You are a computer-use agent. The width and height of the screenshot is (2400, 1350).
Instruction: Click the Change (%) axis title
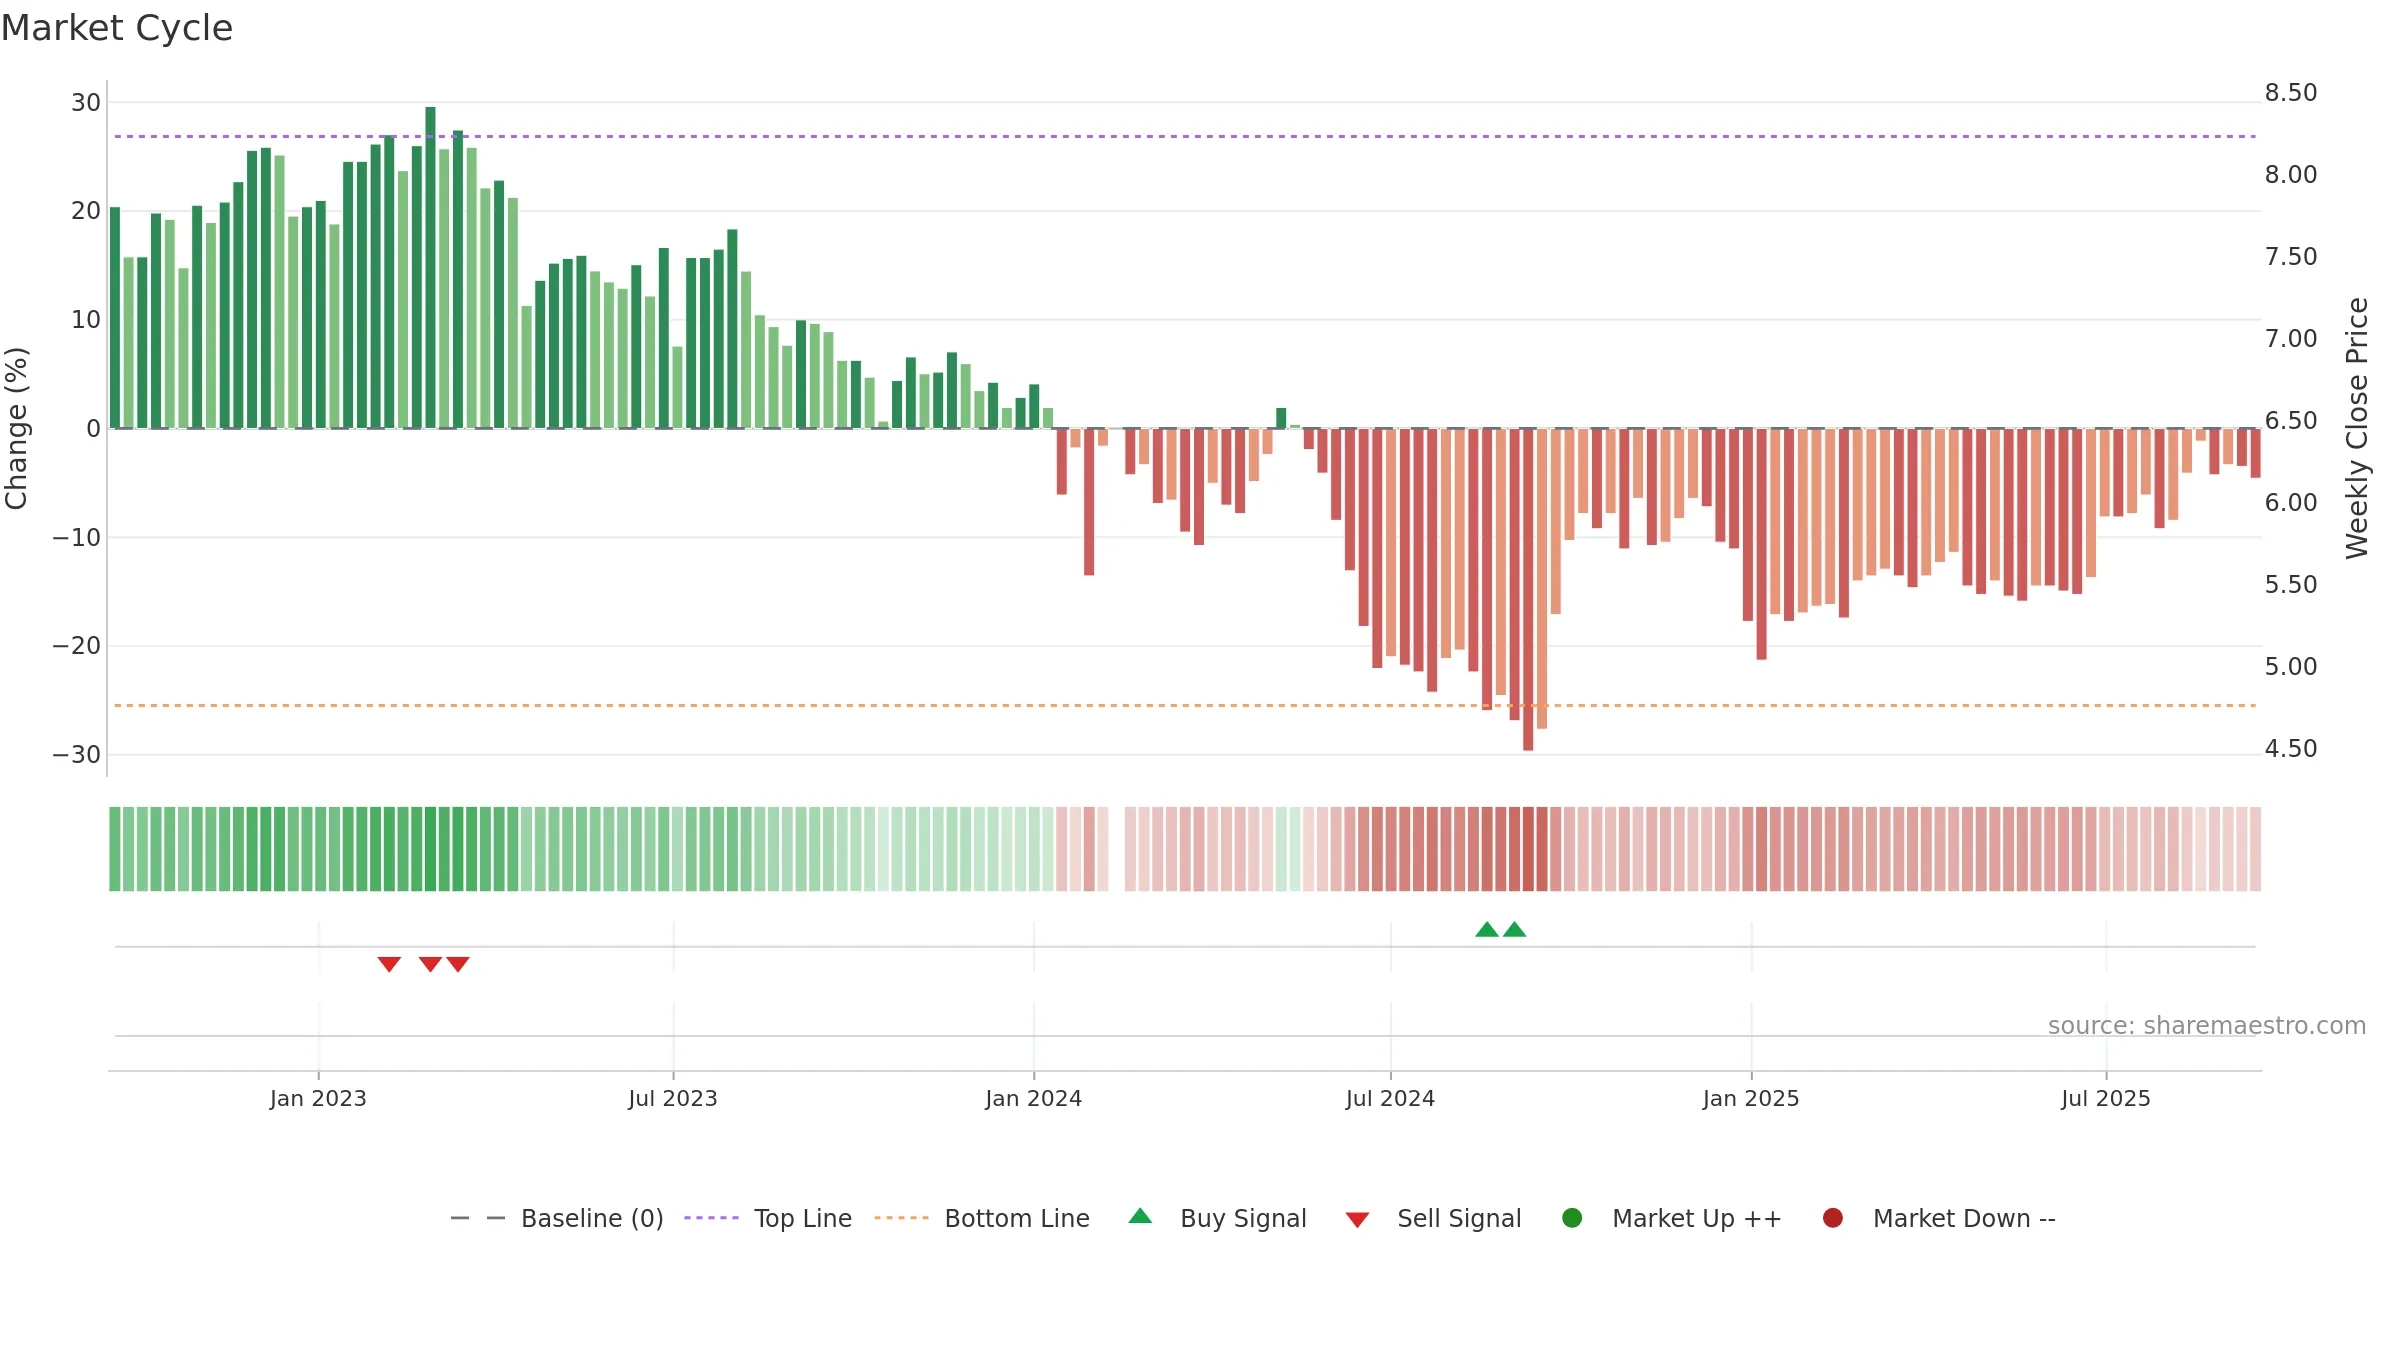[x=16, y=428]
